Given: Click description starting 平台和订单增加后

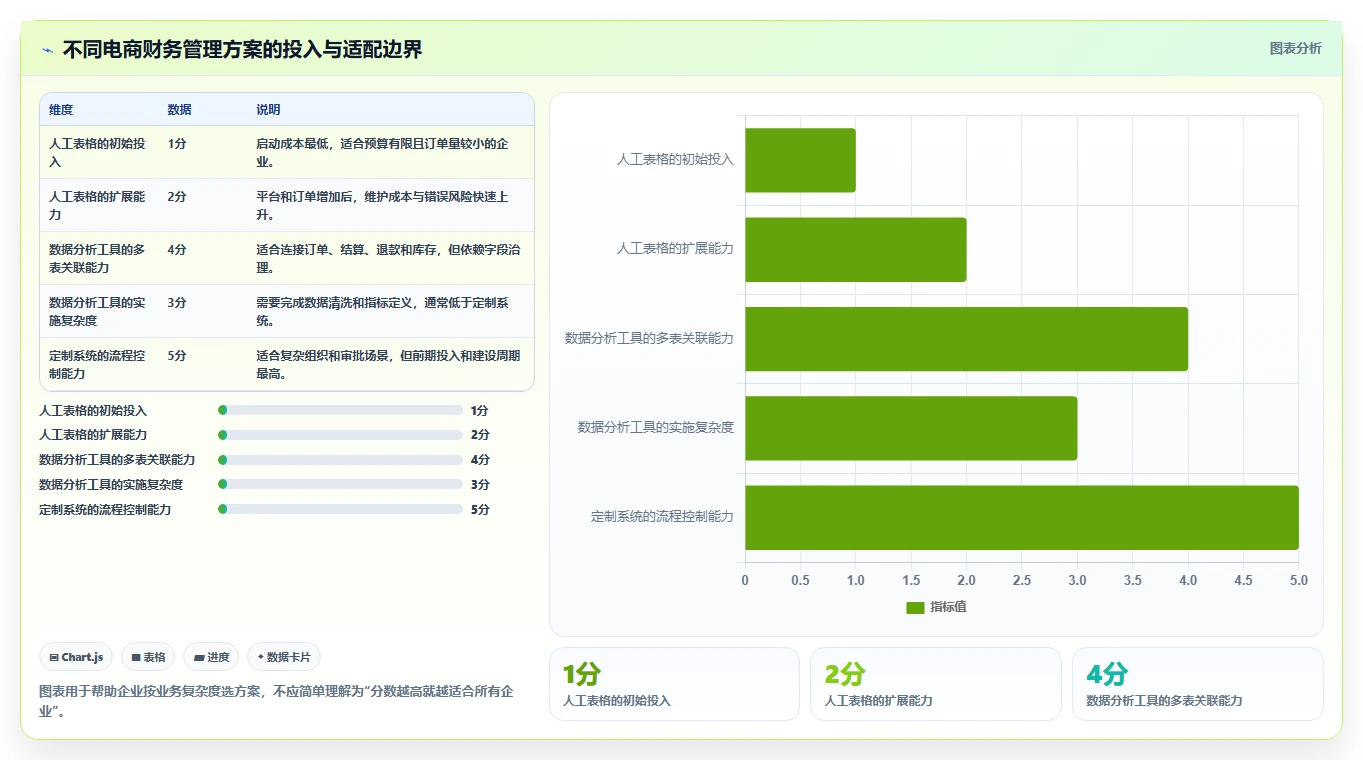Looking at the screenshot, I should [388, 206].
